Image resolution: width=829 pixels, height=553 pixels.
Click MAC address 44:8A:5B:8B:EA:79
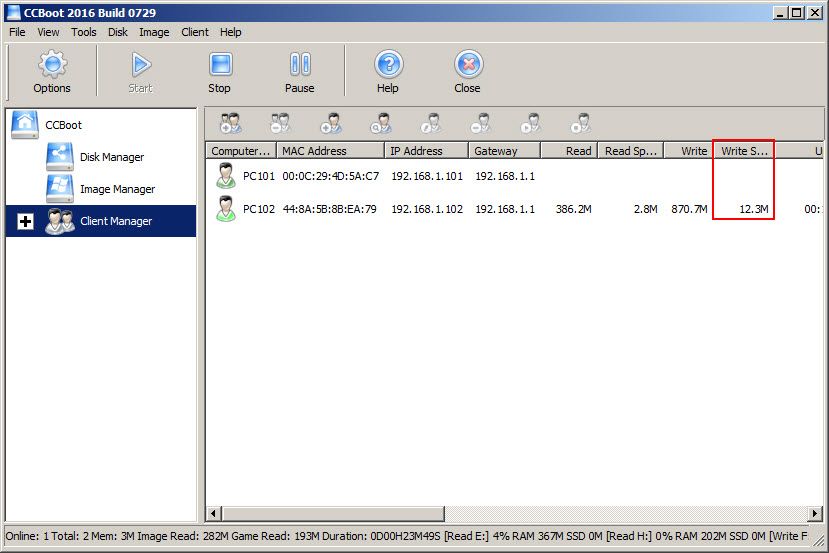[x=329, y=209]
